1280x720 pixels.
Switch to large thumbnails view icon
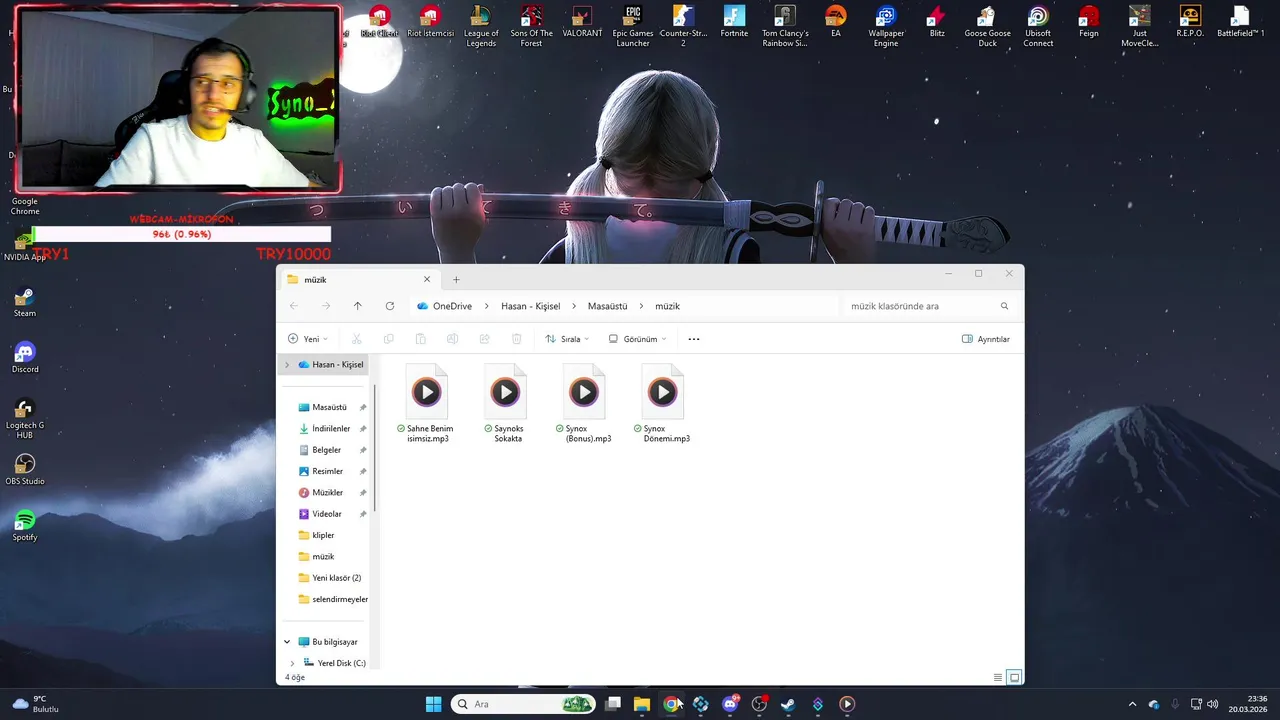(x=1014, y=677)
